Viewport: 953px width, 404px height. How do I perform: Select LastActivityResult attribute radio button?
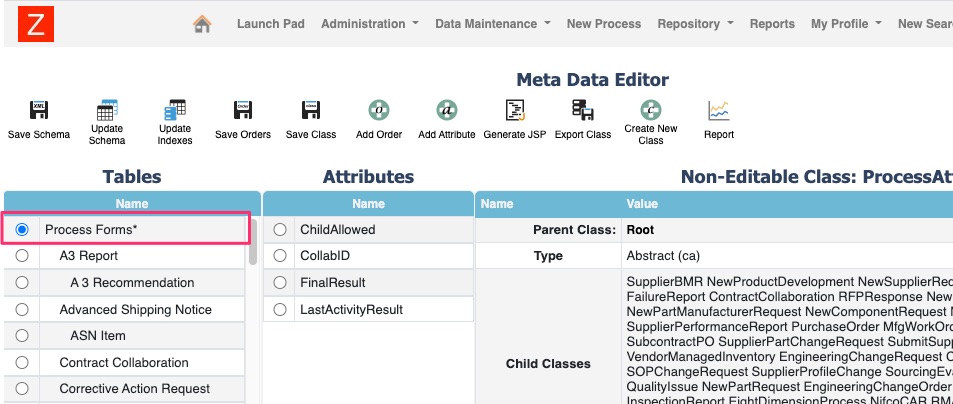280,309
